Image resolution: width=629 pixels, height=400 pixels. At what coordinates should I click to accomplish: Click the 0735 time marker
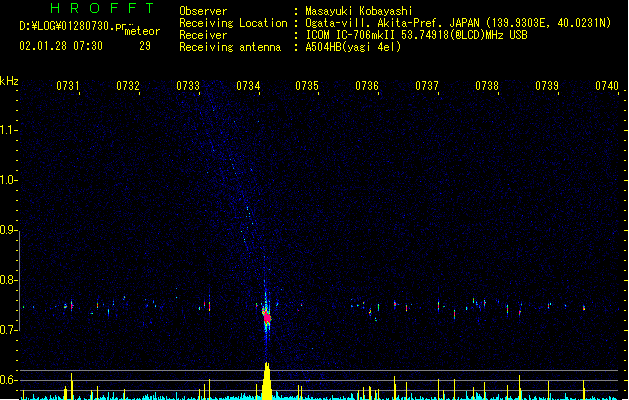[x=307, y=85]
